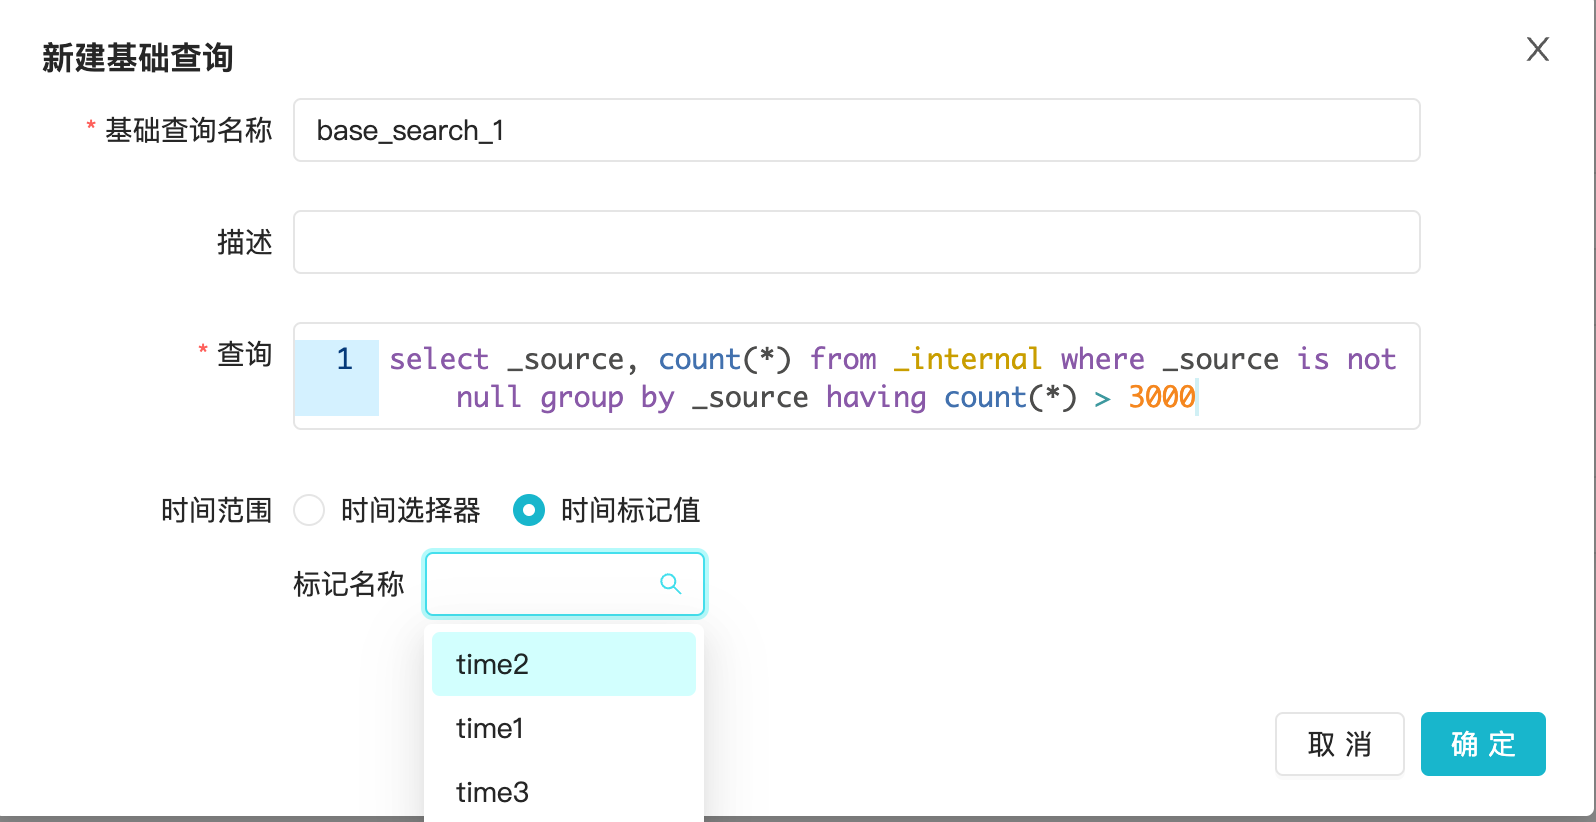The width and height of the screenshot is (1596, 822).
Task: Click the 取消 button
Action: click(1340, 744)
